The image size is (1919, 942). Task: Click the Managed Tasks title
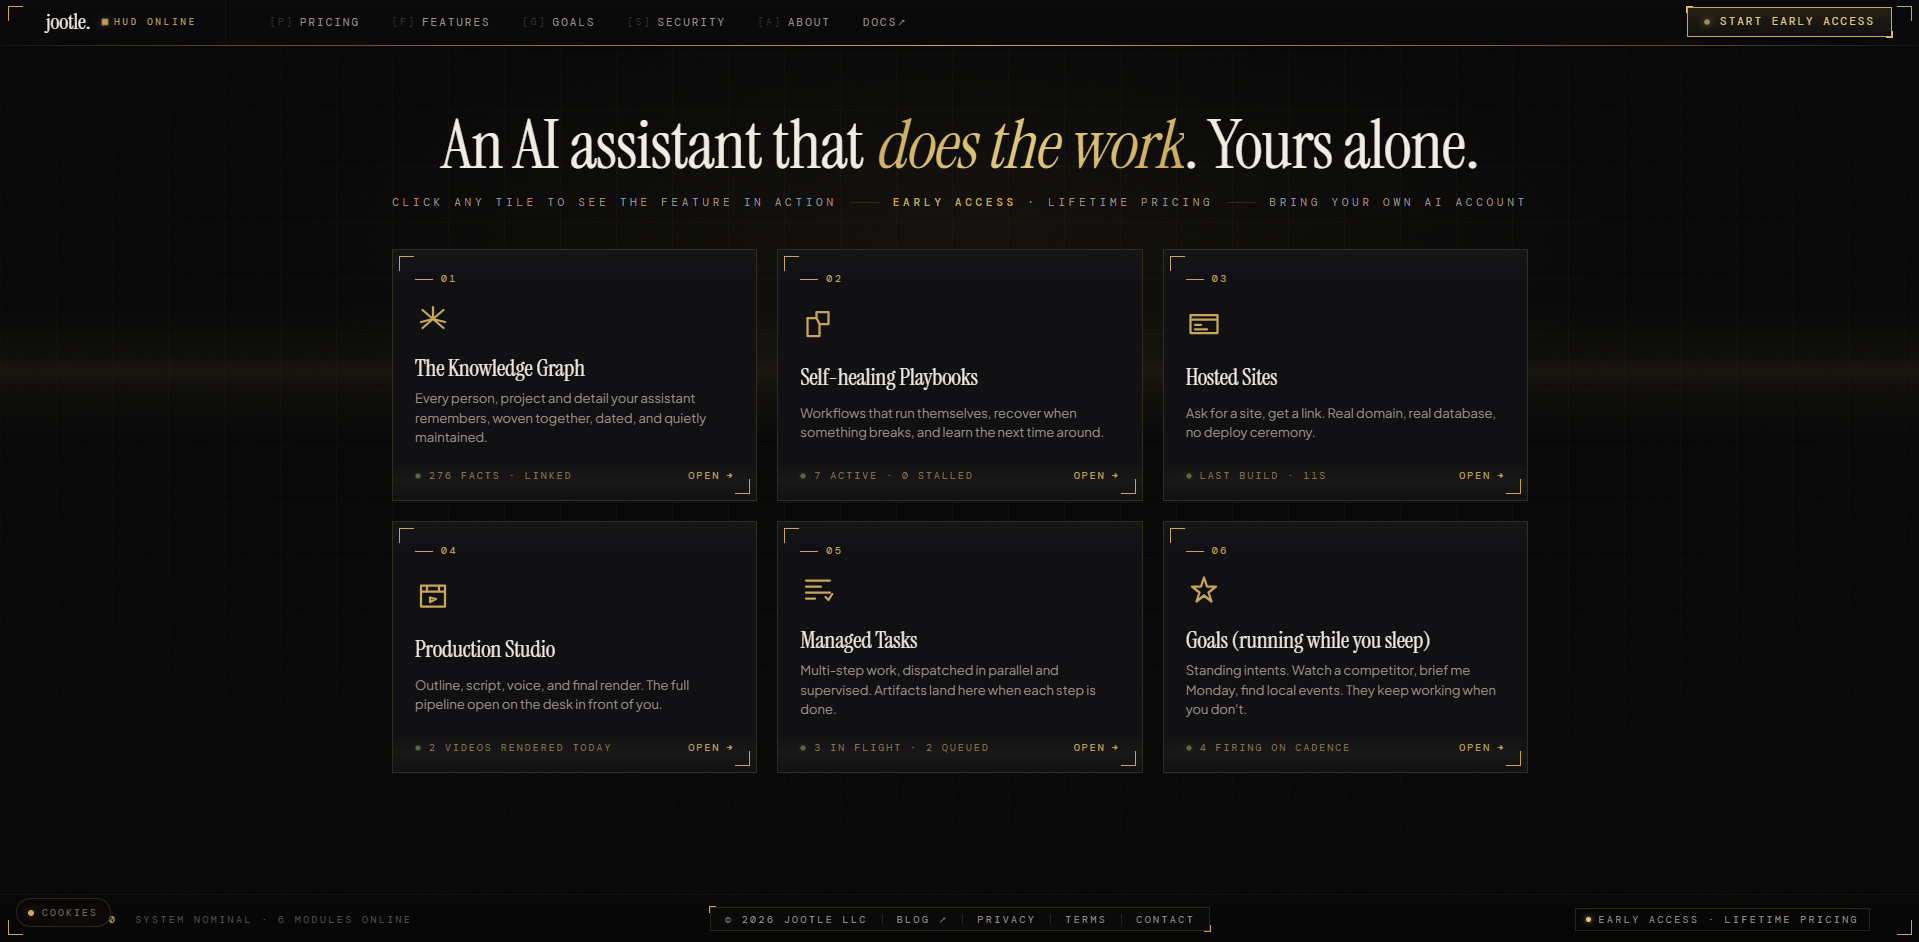tap(858, 640)
